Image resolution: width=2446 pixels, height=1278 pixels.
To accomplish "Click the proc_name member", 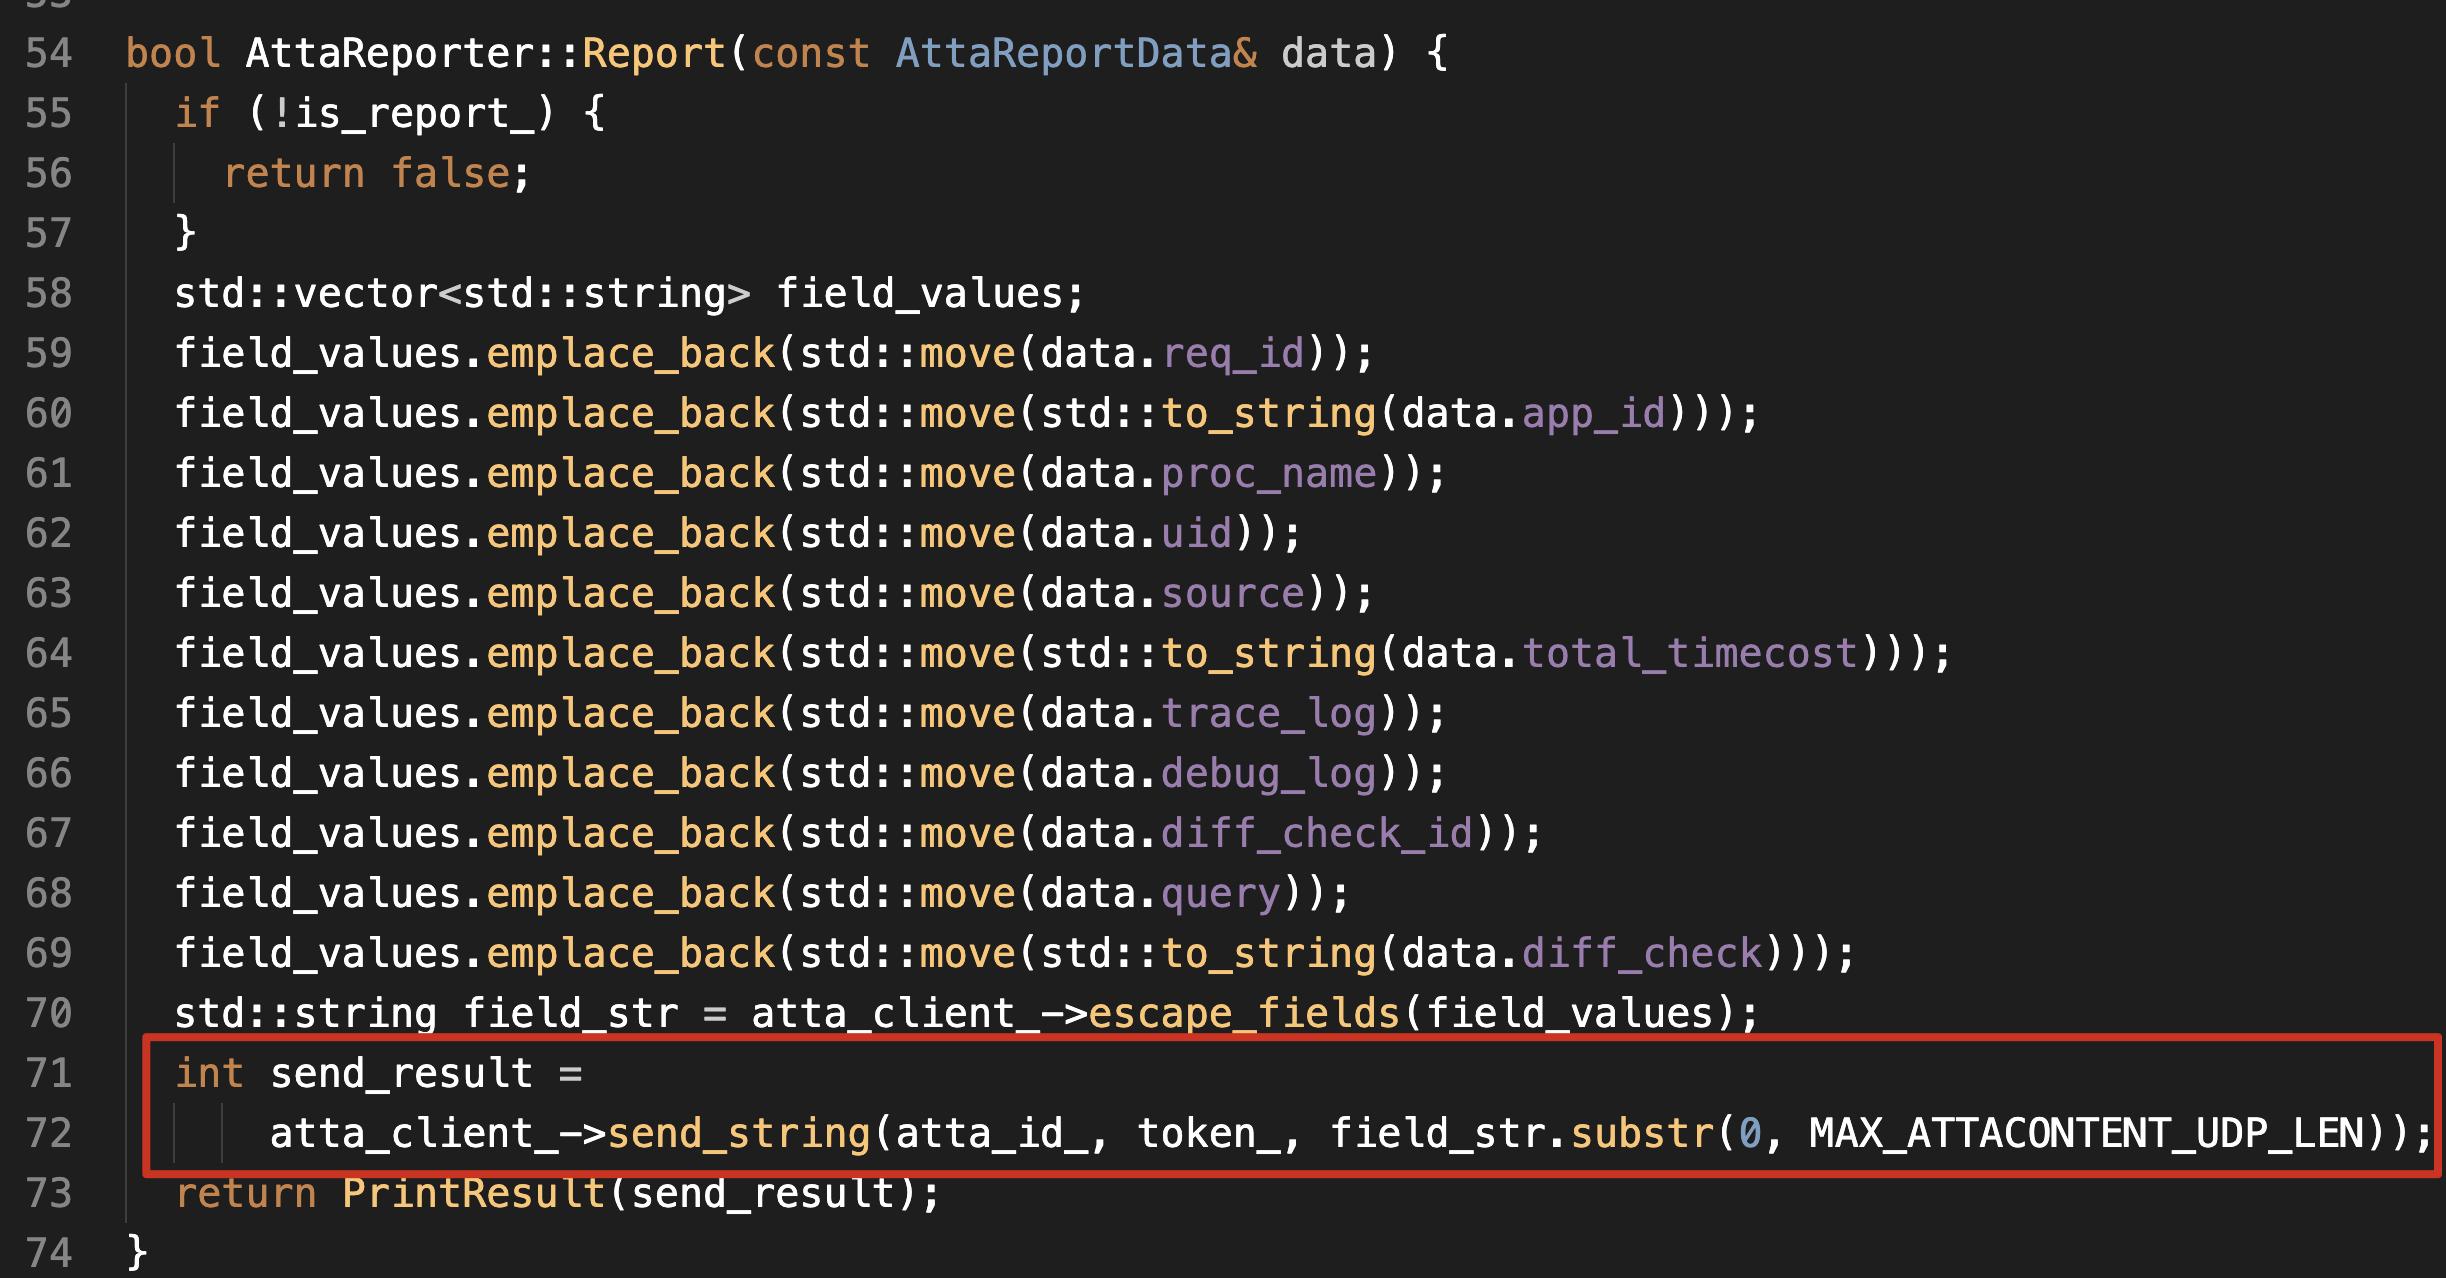I will point(1268,473).
